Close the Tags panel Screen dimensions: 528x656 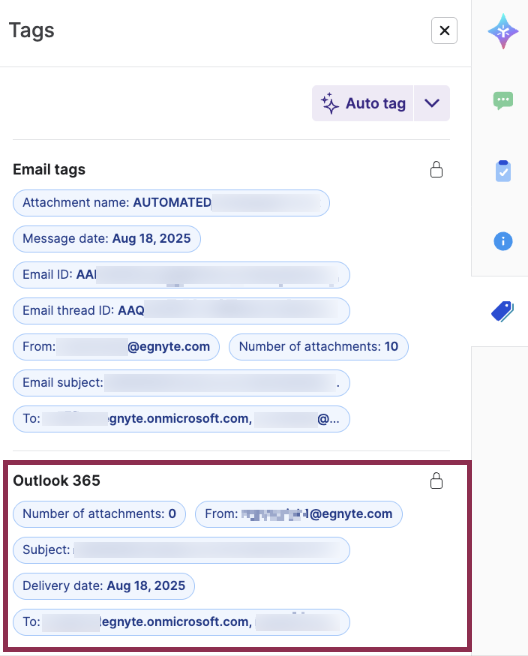[x=444, y=31]
